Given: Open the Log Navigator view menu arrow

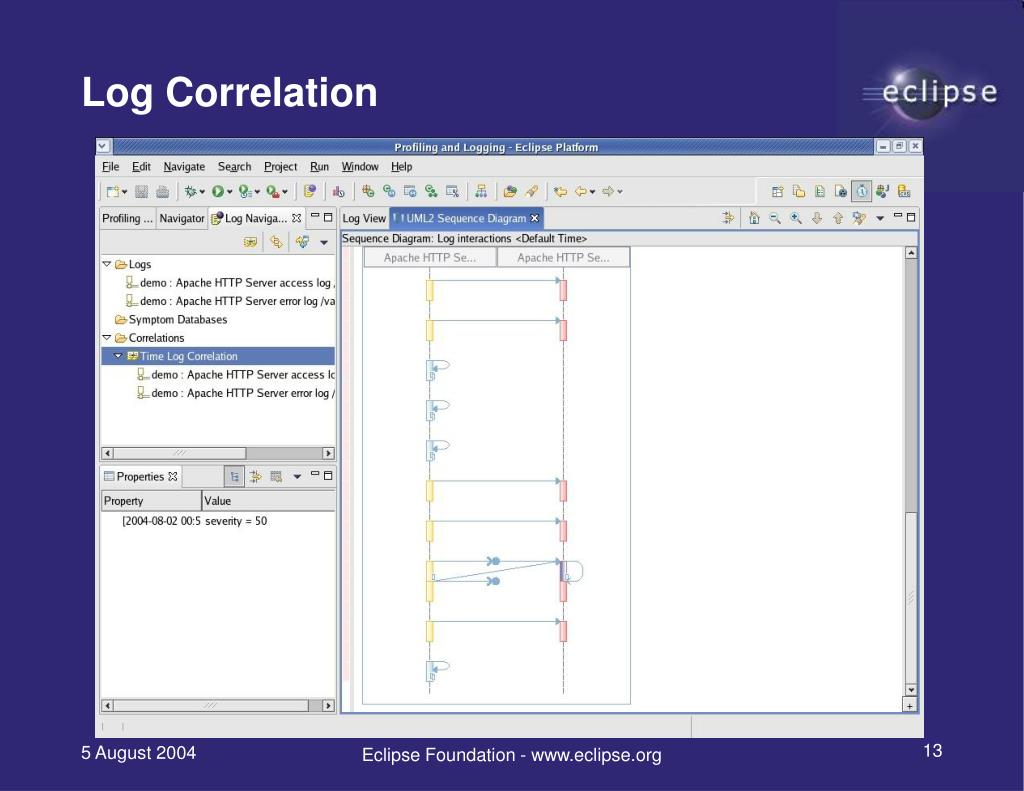Looking at the screenshot, I should pyautogui.click(x=324, y=243).
